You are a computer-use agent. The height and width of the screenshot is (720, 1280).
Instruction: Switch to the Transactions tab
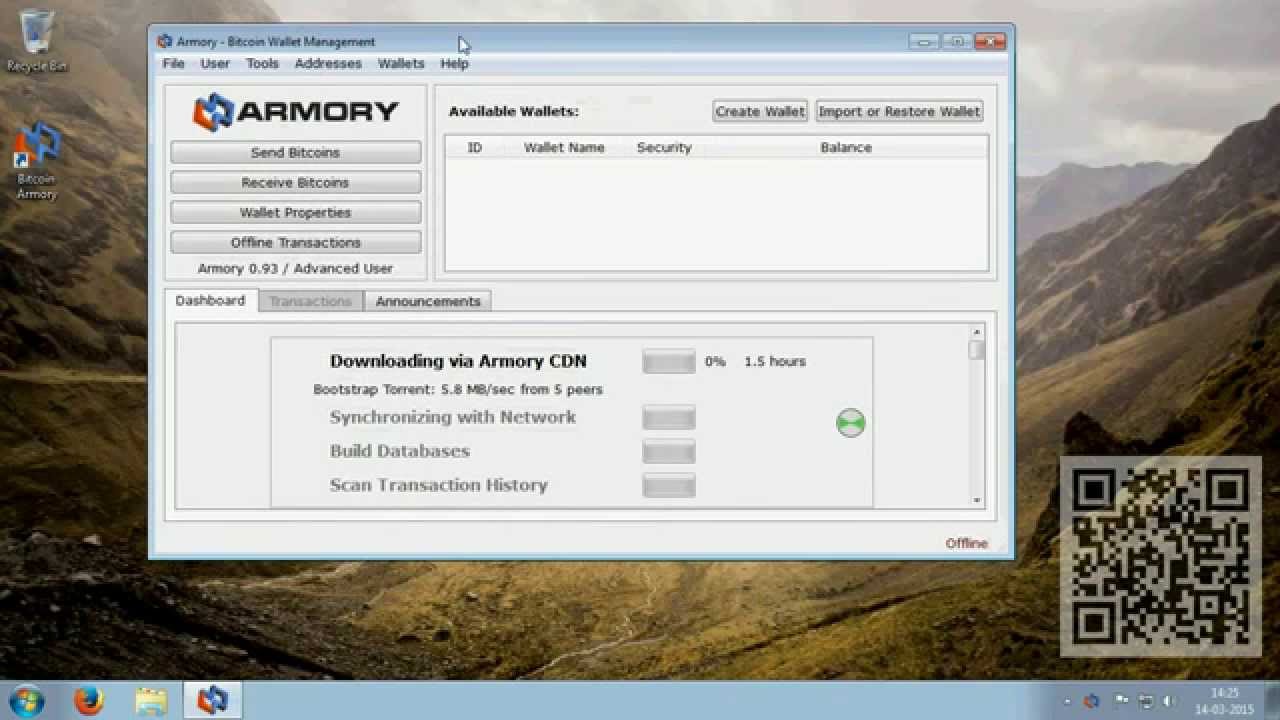tap(310, 301)
